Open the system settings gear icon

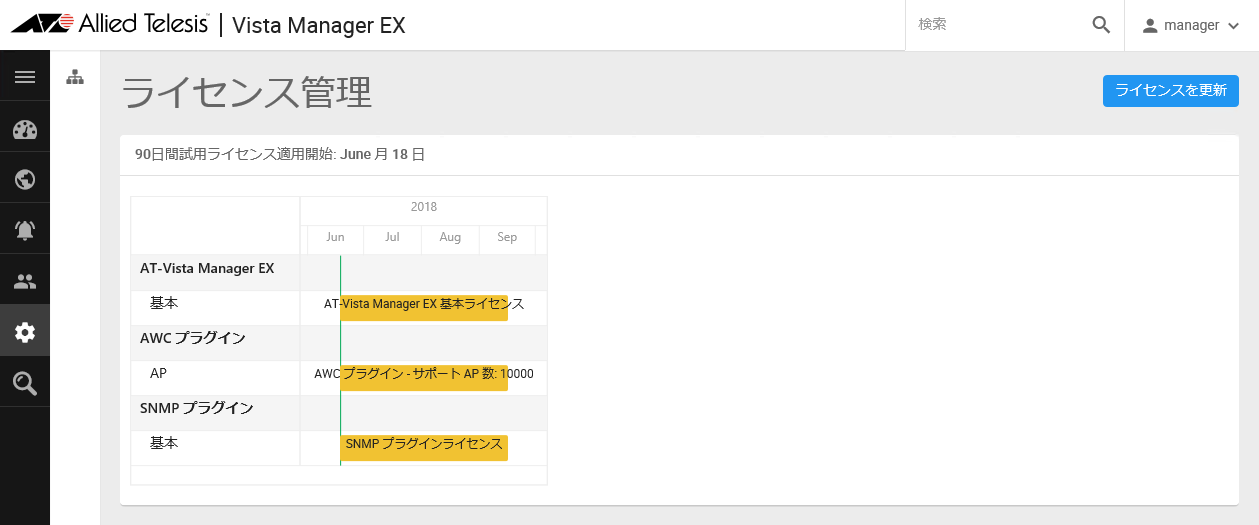tap(25, 332)
